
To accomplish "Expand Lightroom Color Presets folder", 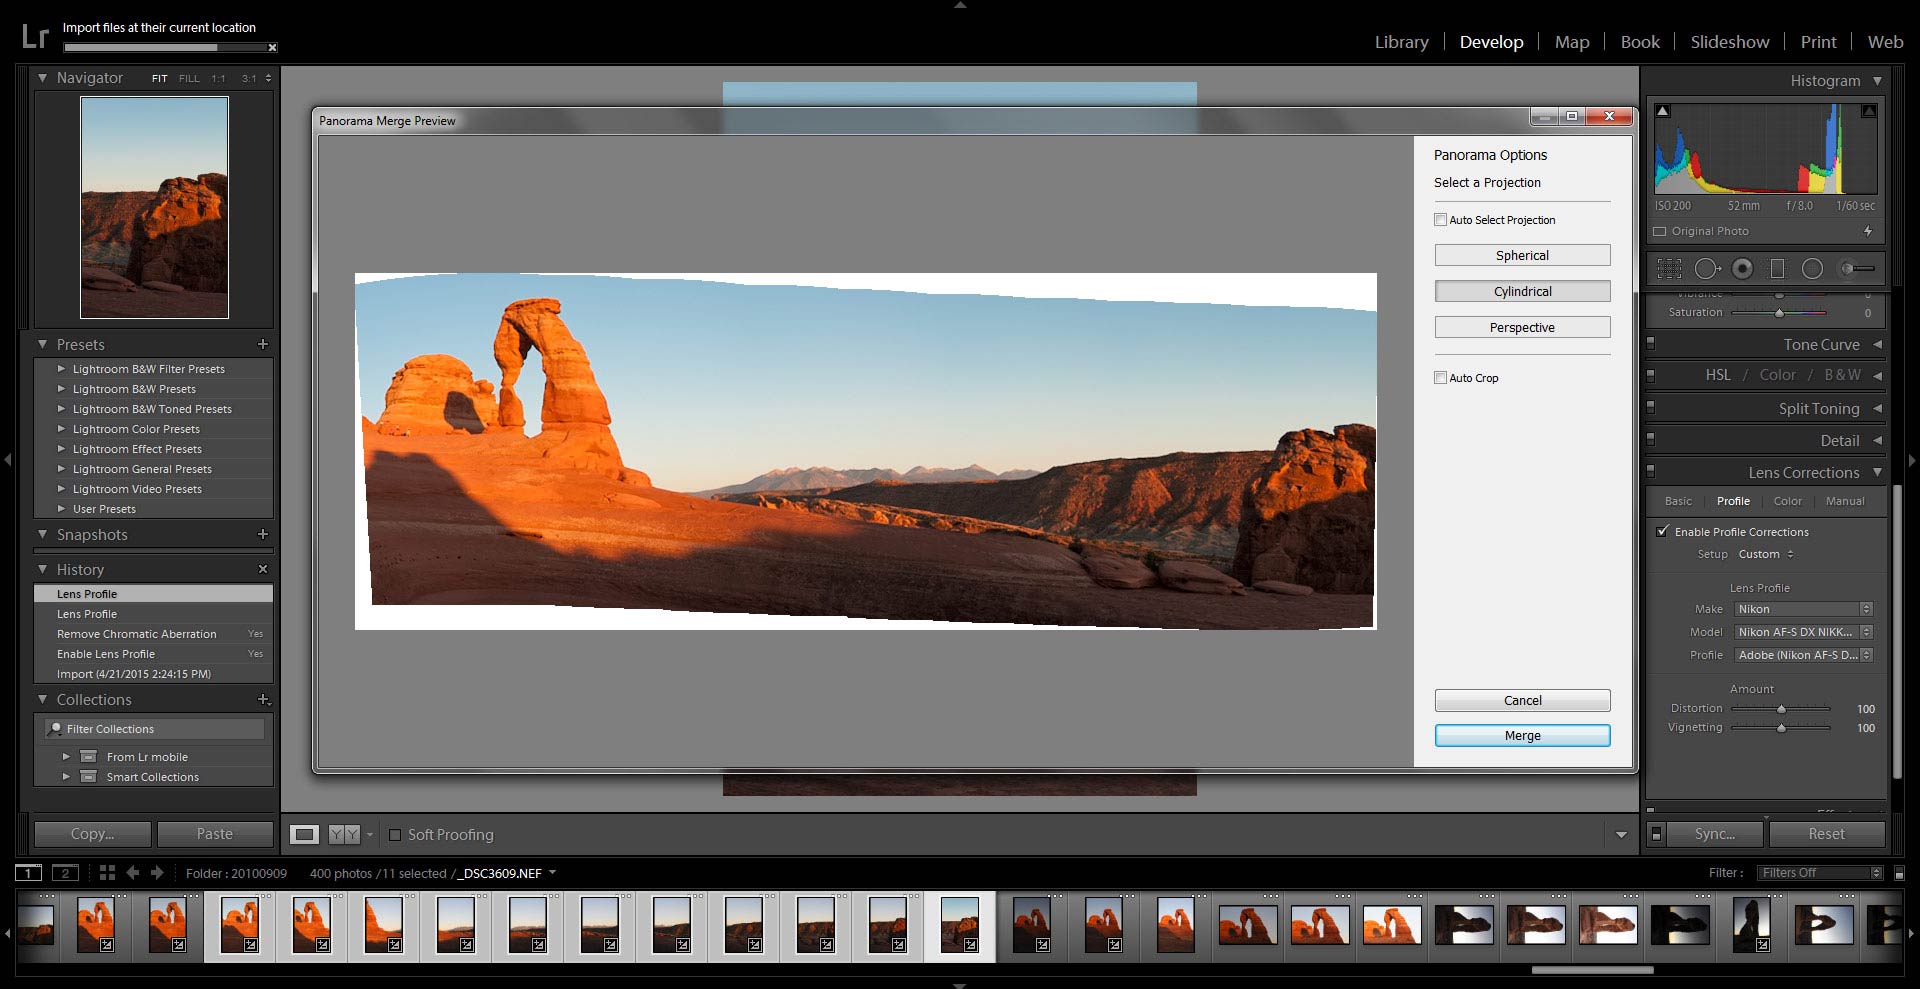I will [x=61, y=429].
